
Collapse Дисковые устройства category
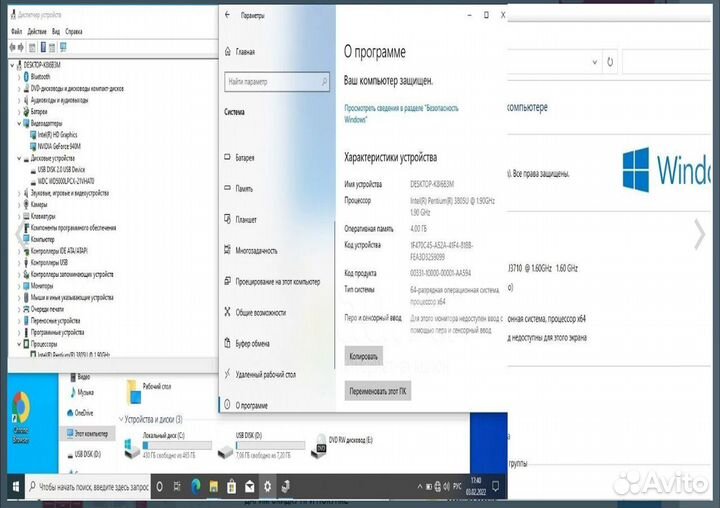[19, 158]
